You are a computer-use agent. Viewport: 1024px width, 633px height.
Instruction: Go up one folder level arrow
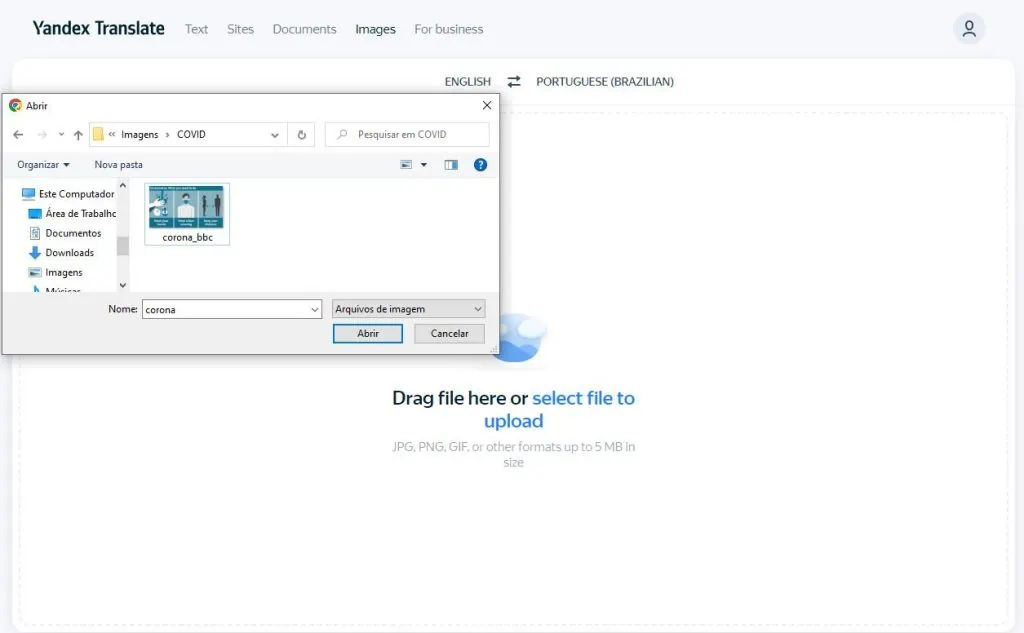coord(78,135)
